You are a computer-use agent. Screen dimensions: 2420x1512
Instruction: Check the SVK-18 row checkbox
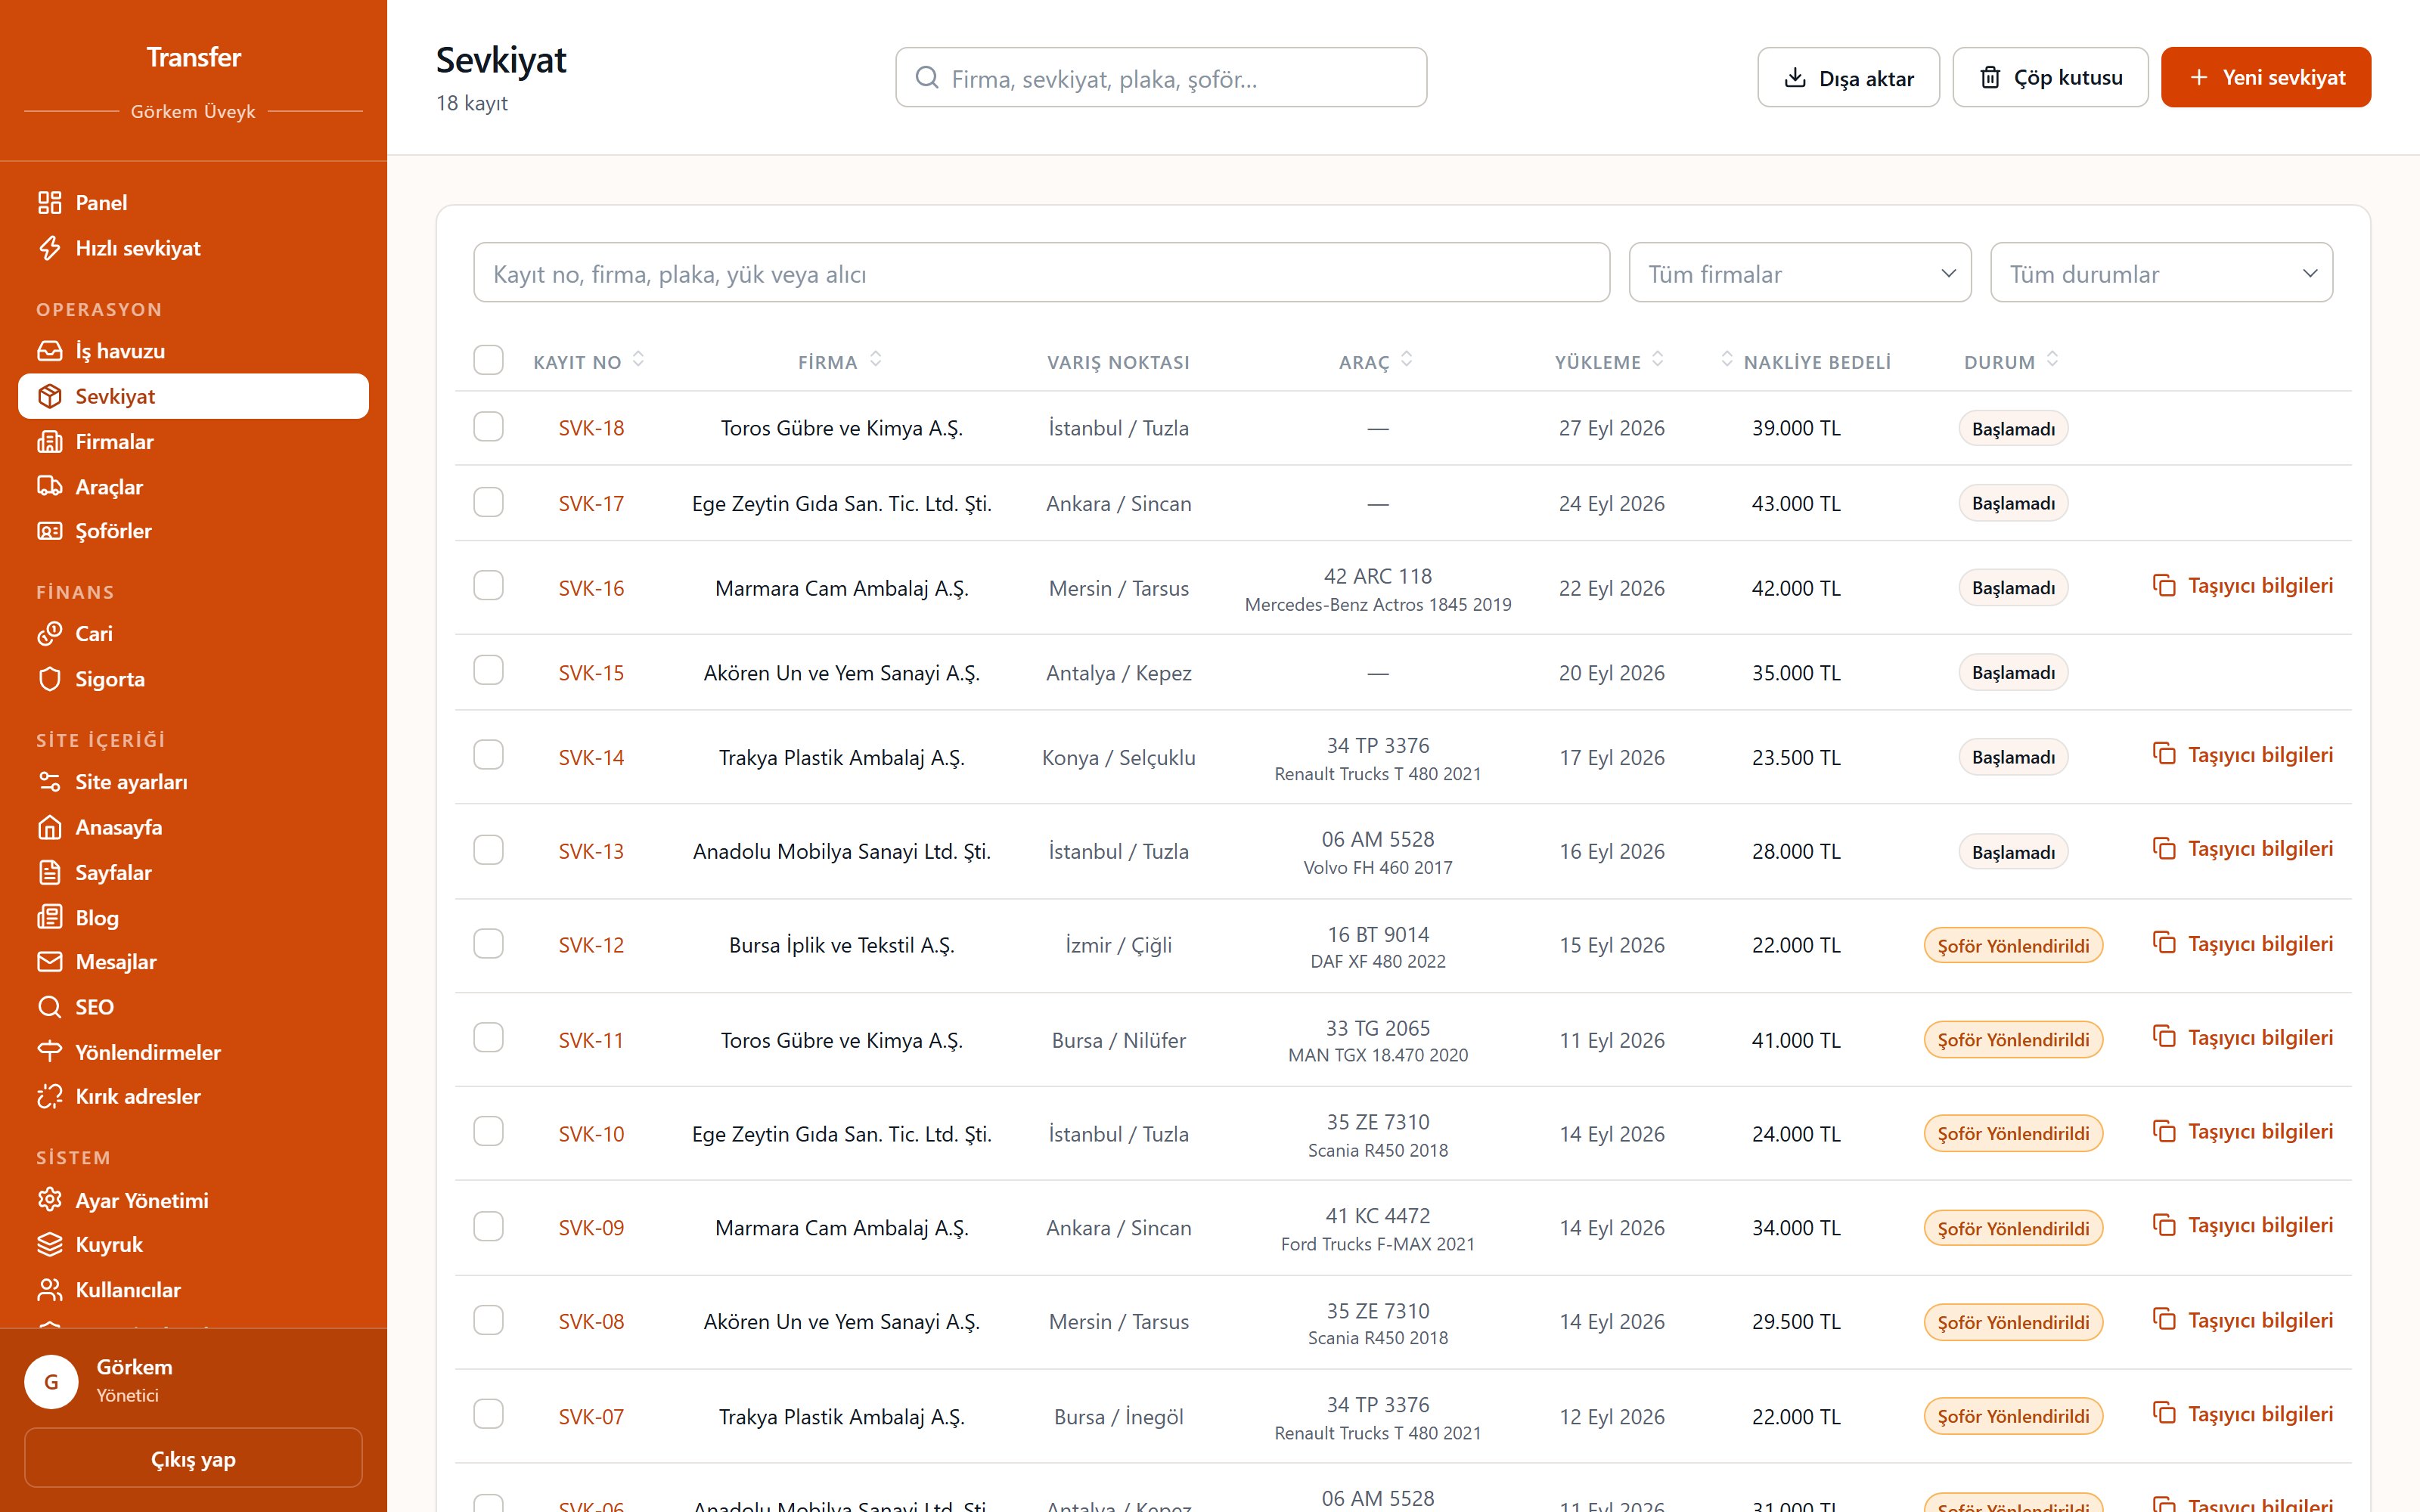(x=488, y=427)
